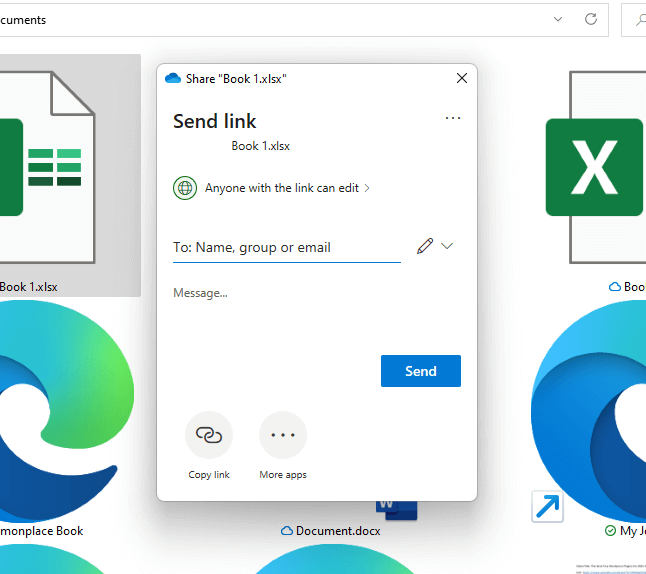Click the green sync checkmark status icon
The image size is (646, 574).
610,531
